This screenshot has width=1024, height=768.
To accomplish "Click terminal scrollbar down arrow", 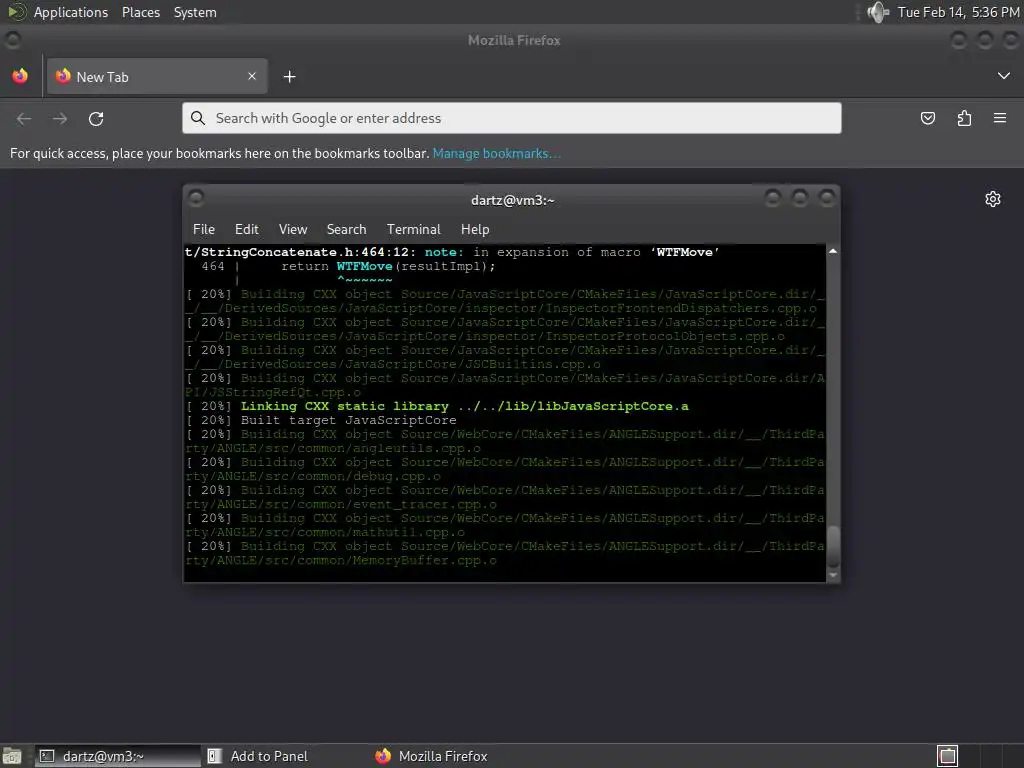I will point(833,575).
